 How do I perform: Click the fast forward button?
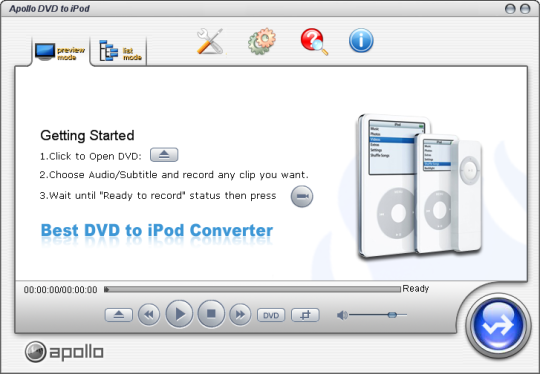click(x=240, y=314)
